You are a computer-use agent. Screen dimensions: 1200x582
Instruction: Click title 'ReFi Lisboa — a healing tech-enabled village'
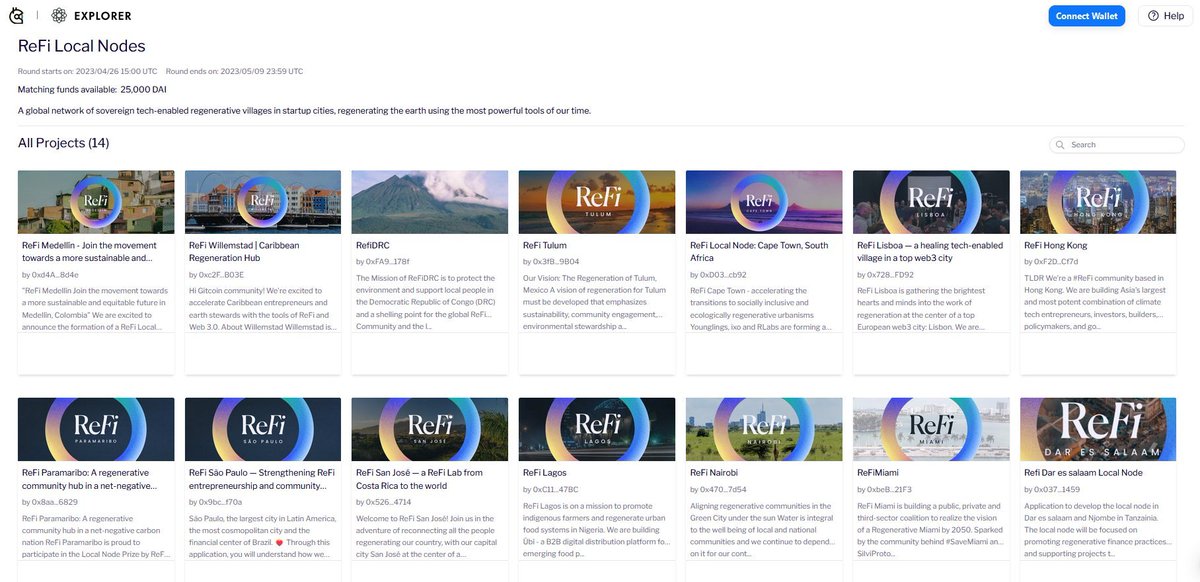[930, 251]
